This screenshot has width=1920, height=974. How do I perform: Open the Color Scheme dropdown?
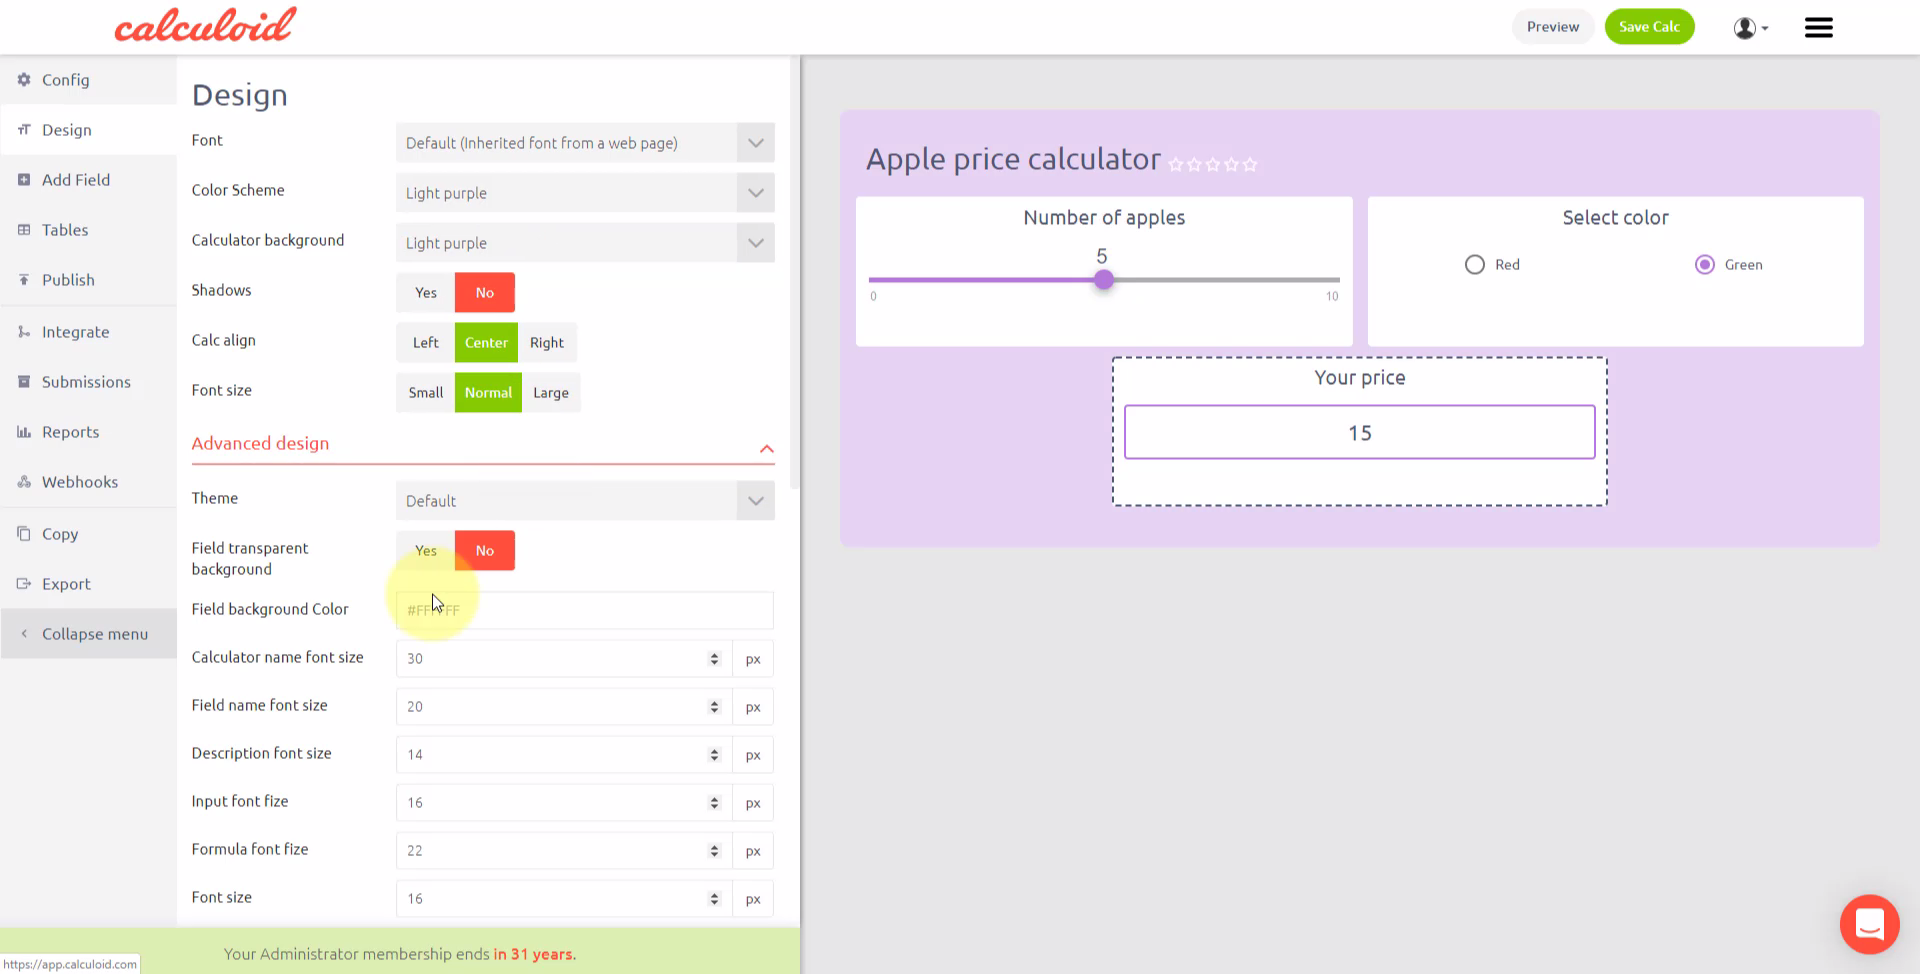pos(584,192)
